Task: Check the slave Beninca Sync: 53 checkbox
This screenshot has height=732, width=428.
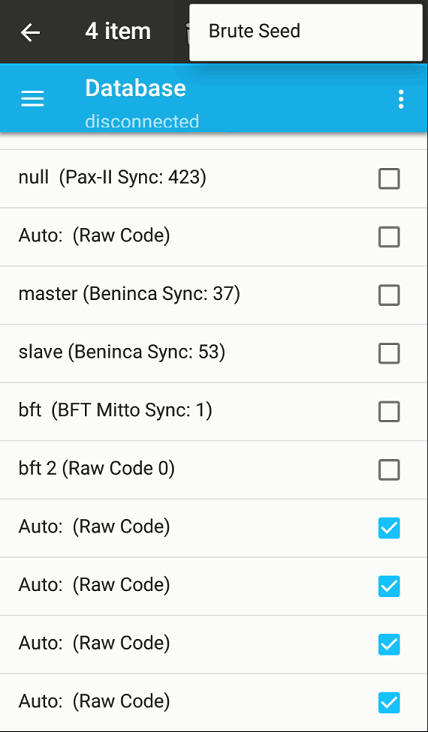Action: 389,353
